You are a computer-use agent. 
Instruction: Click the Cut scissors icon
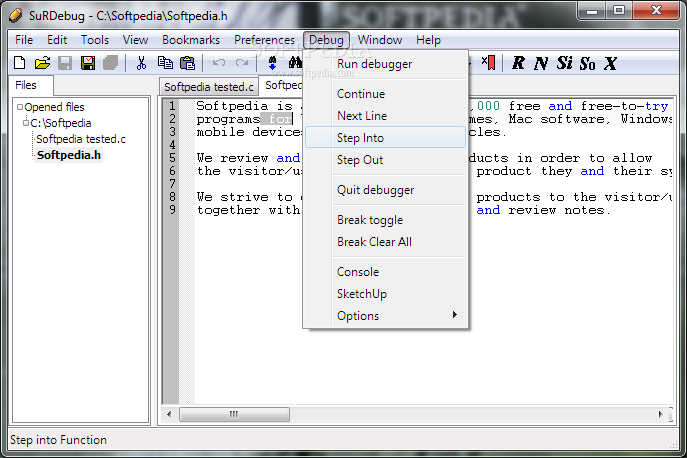click(141, 63)
